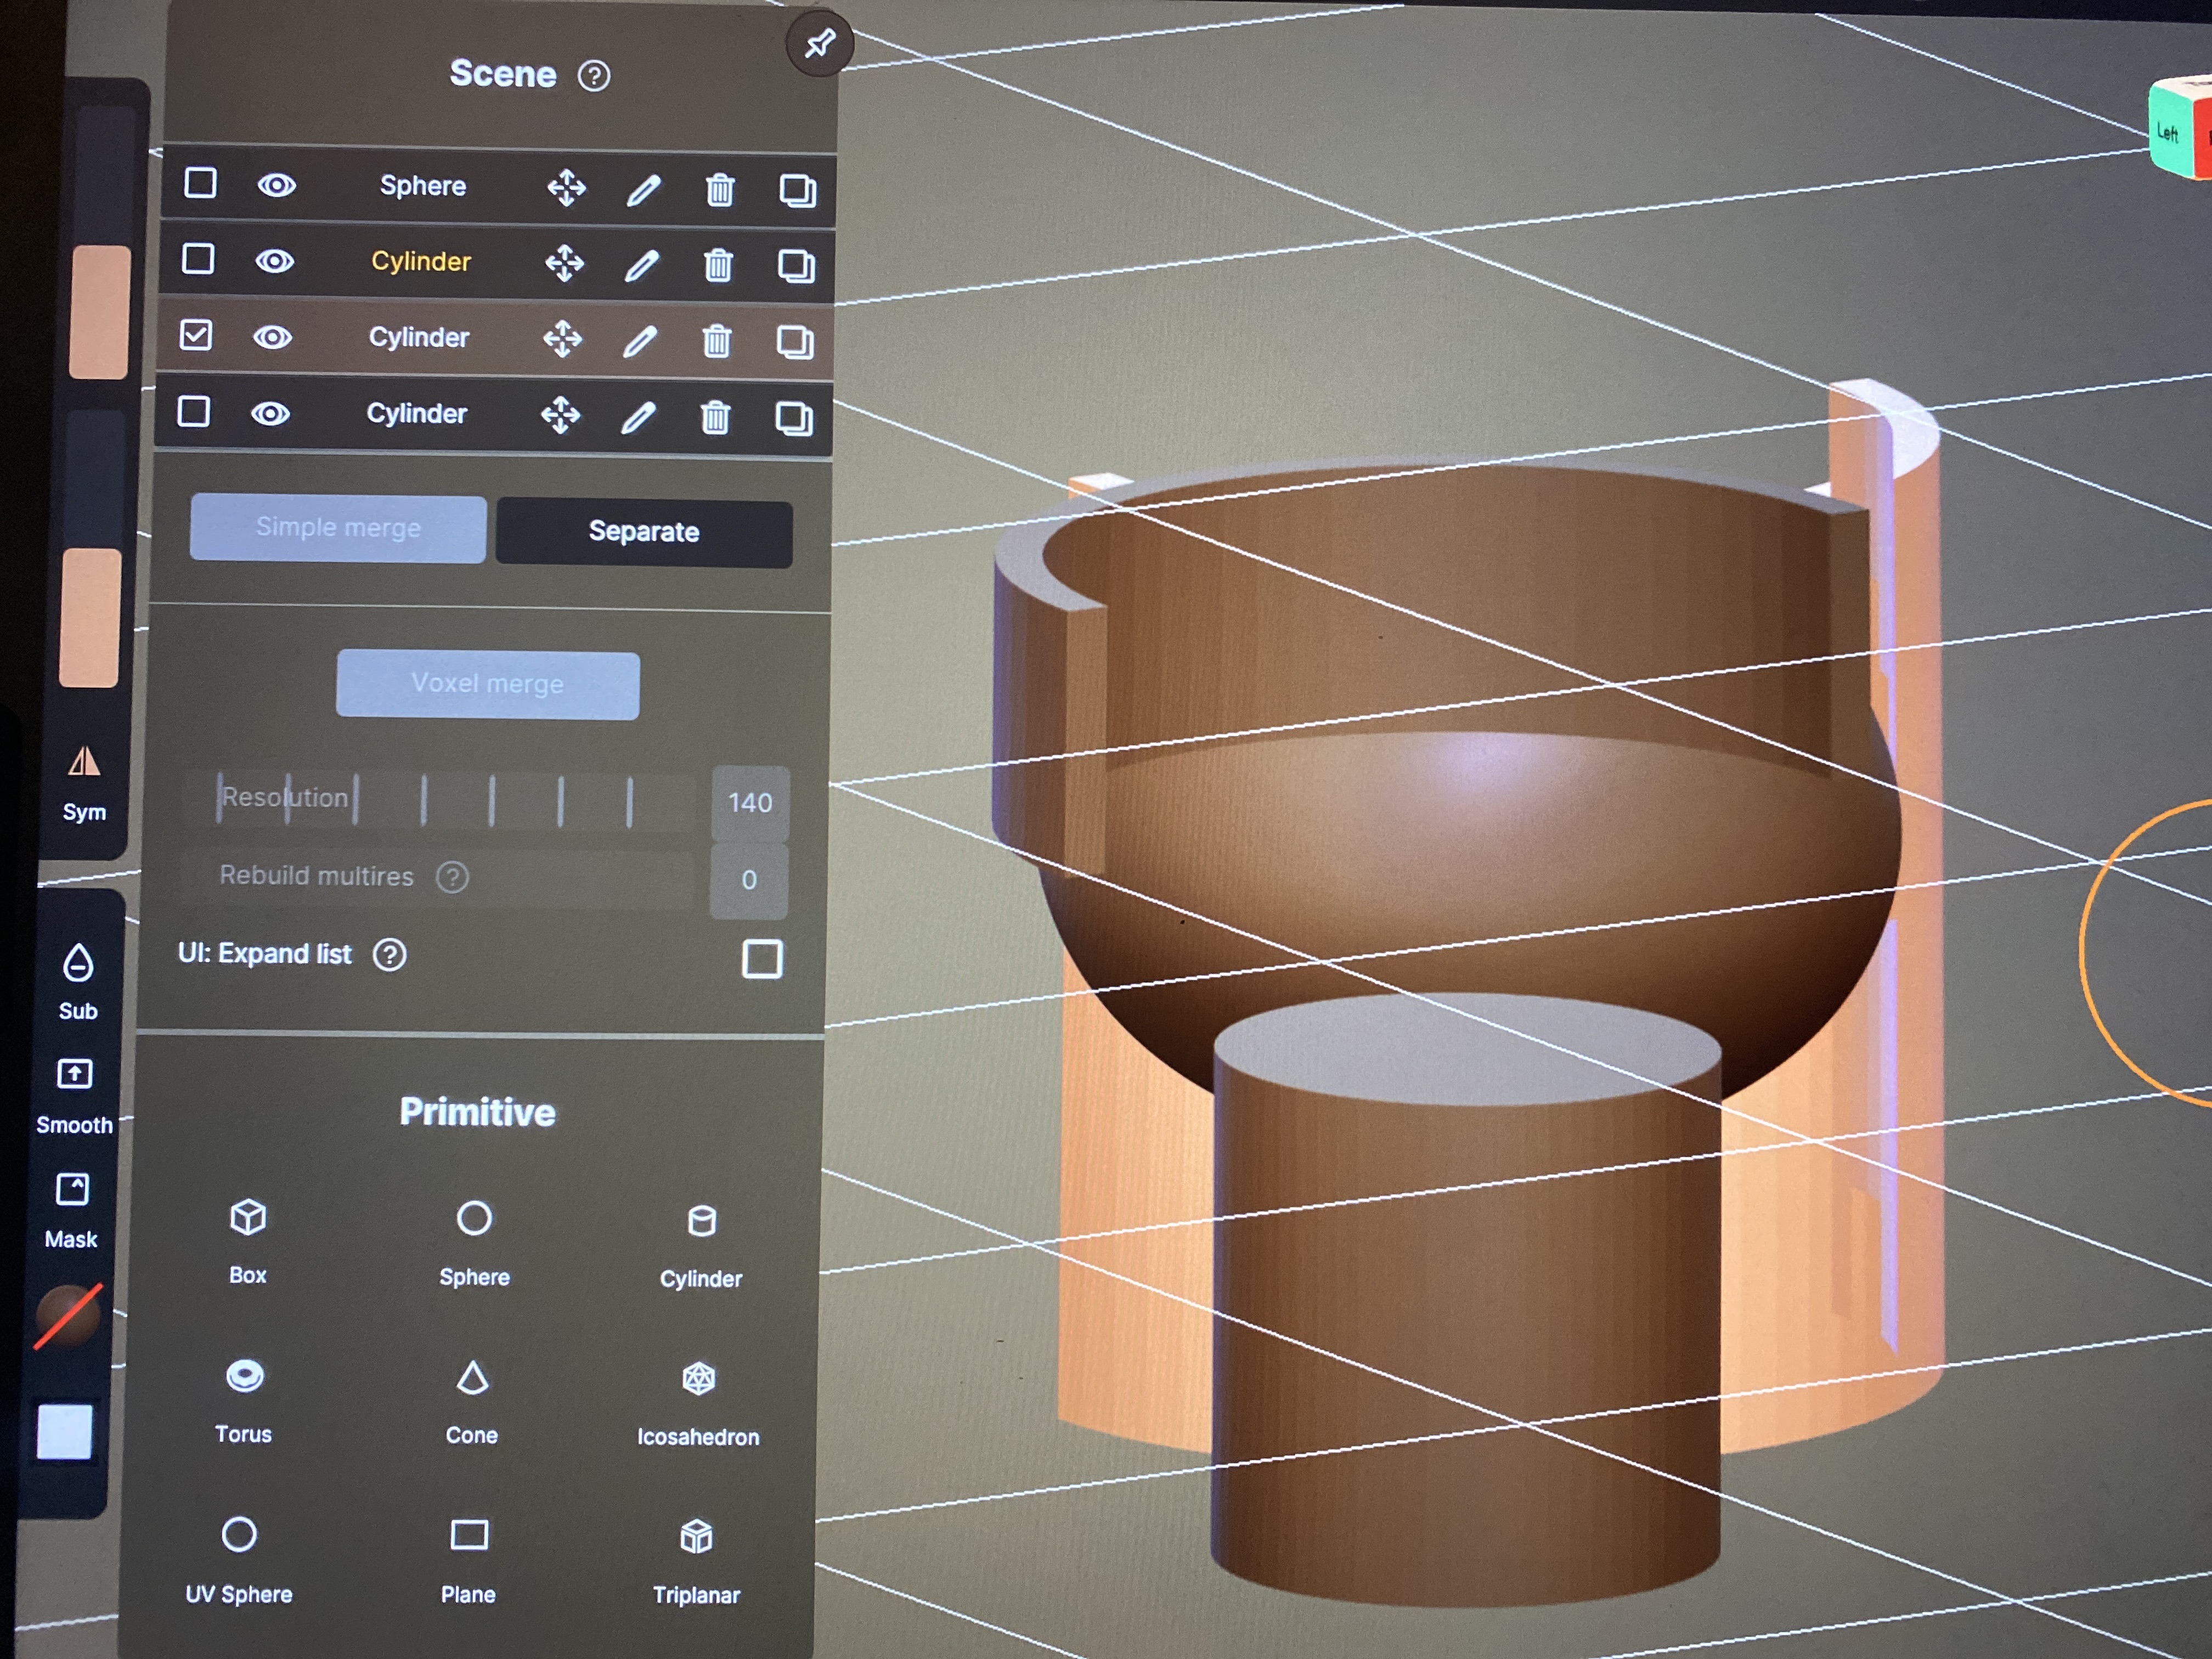2212x1659 pixels.
Task: Pin the Scene panel
Action: point(819,44)
